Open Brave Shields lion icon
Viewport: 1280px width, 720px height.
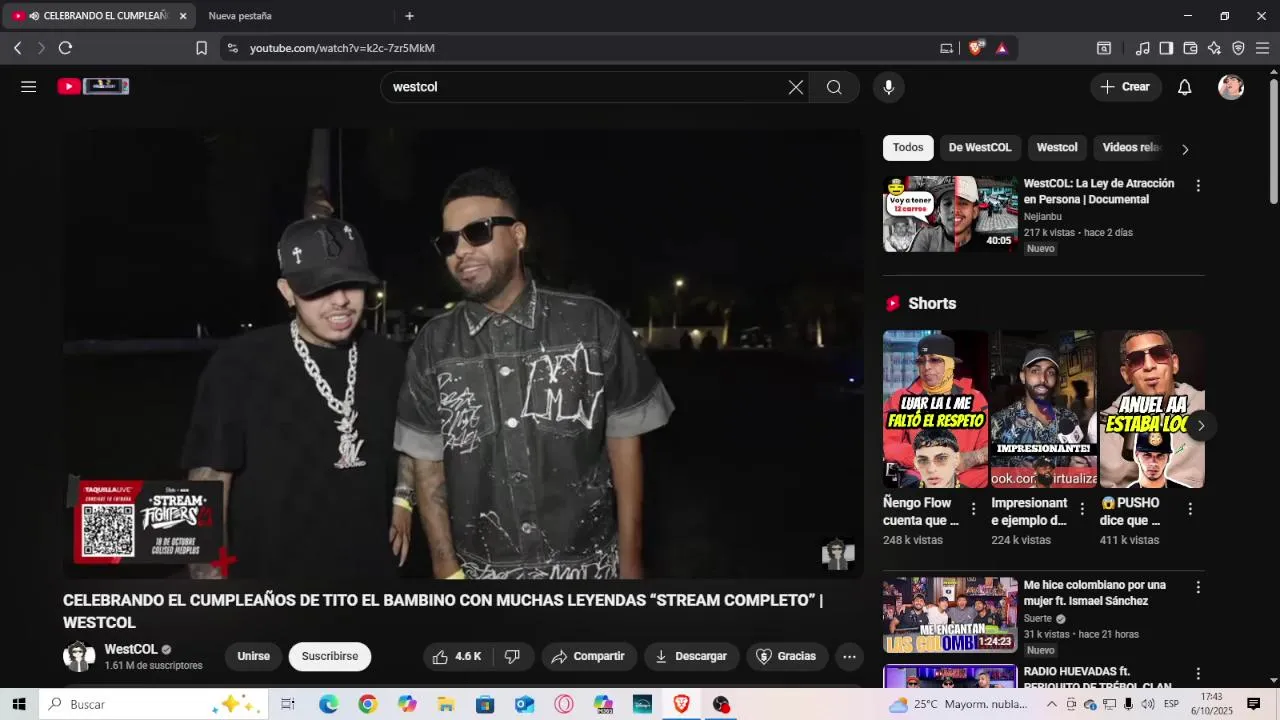pos(976,48)
